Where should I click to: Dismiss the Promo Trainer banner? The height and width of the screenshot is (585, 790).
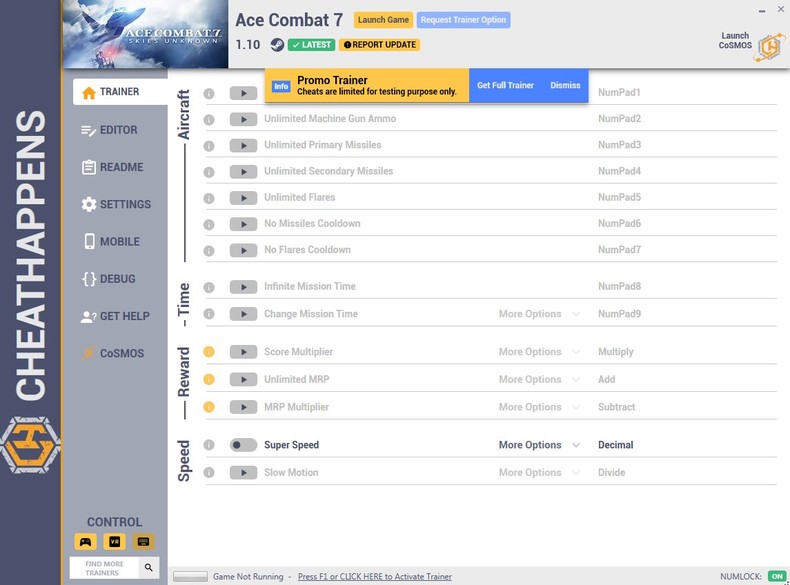(565, 86)
